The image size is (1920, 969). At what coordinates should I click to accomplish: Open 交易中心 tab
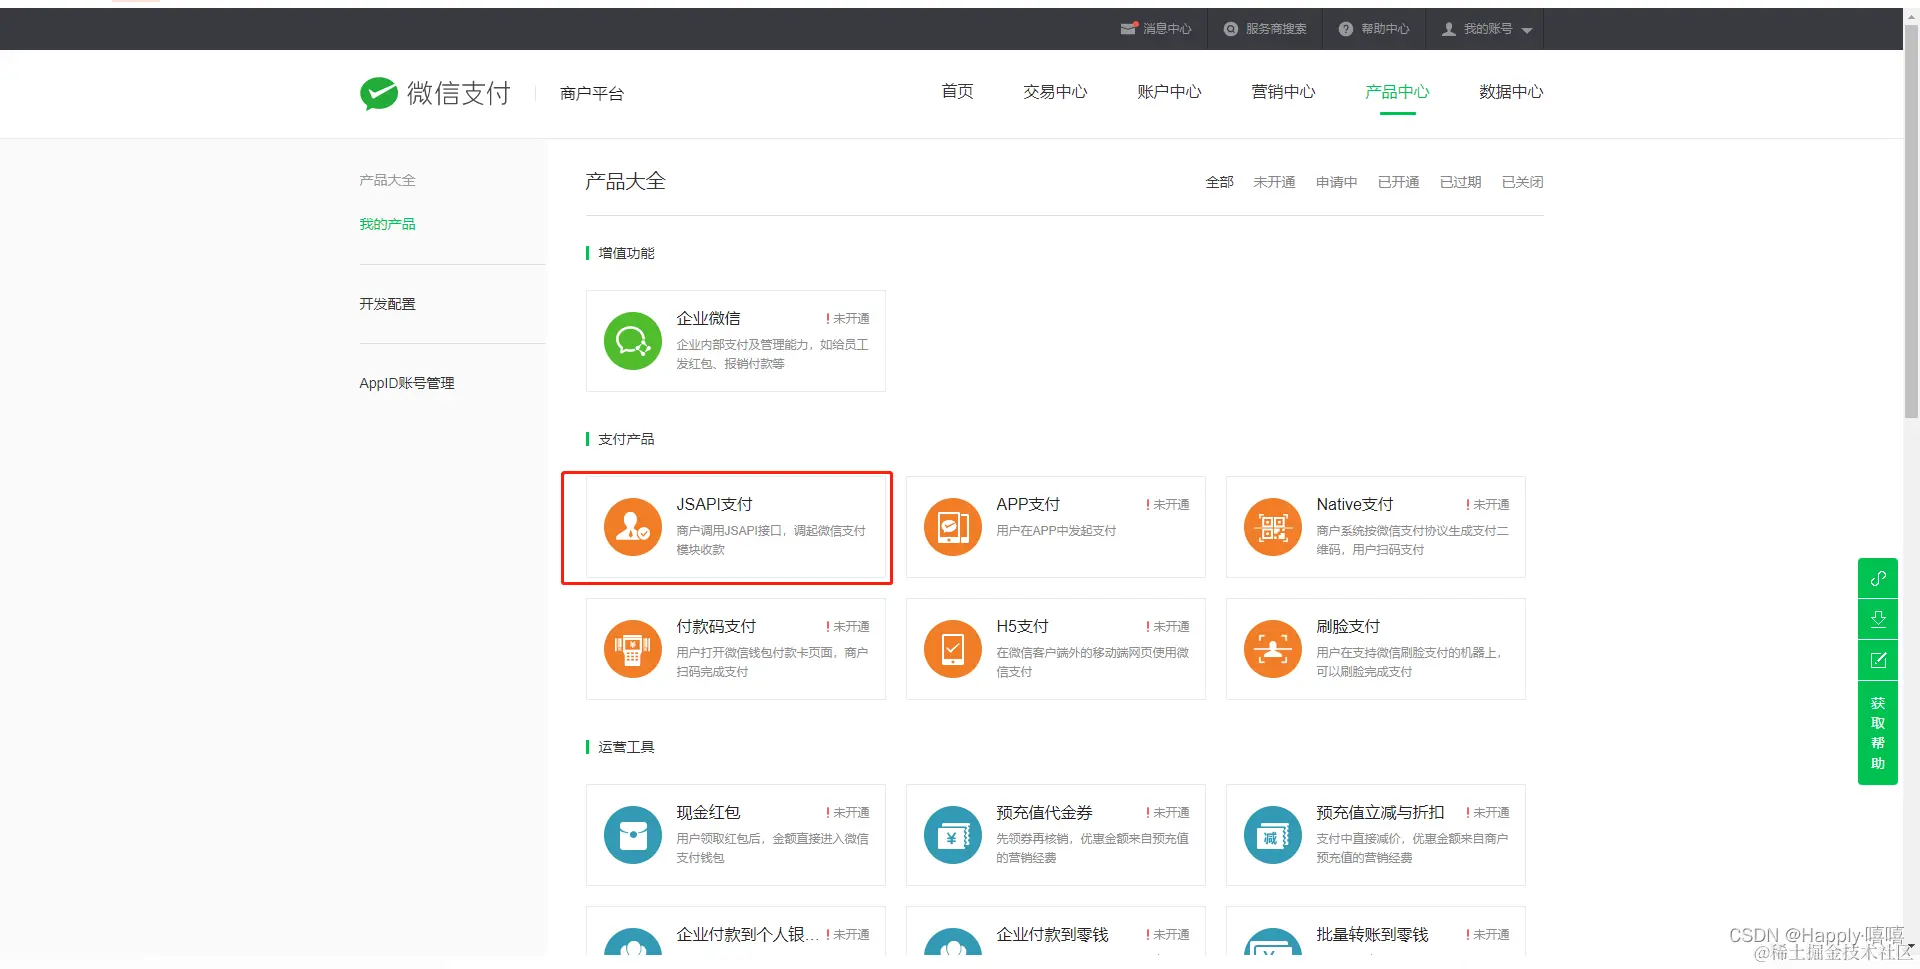1055,92
